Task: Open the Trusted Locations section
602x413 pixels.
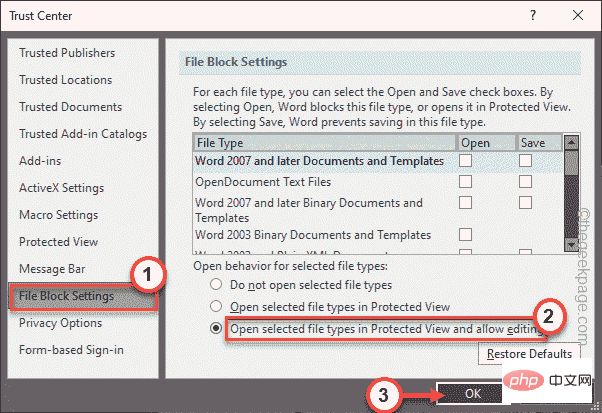Action: click(x=66, y=80)
